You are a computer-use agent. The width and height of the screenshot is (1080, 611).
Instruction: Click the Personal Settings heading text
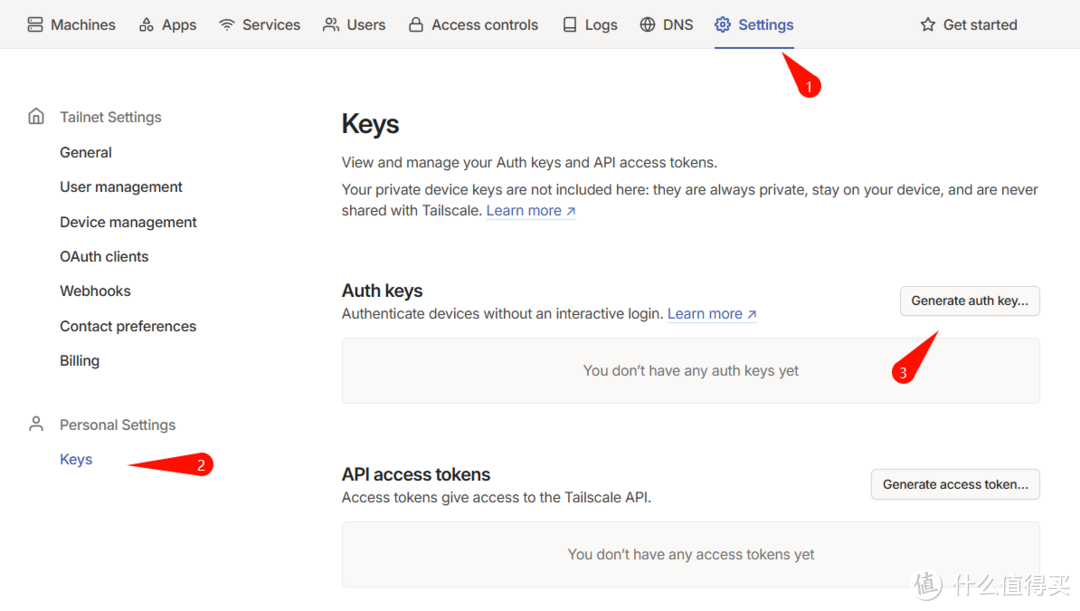117,424
